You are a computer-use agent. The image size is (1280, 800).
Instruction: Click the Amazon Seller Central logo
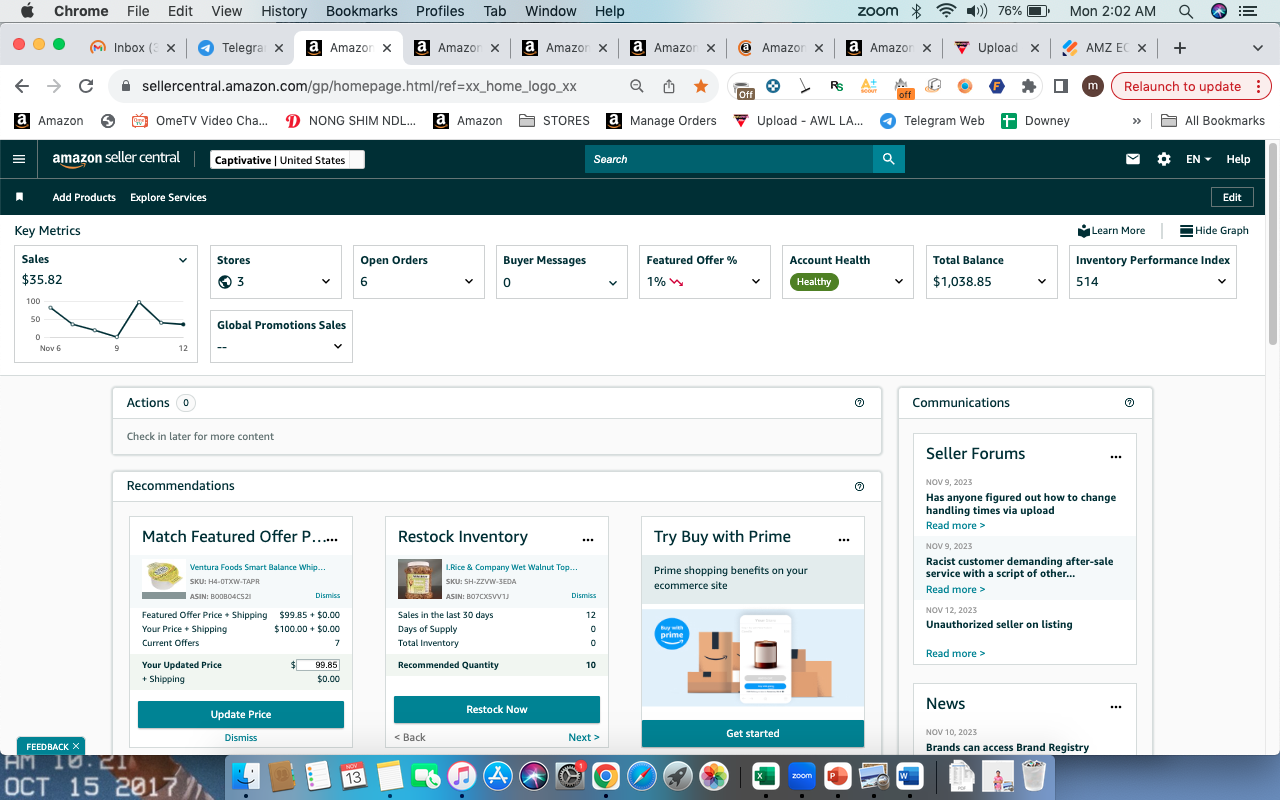[116, 159]
